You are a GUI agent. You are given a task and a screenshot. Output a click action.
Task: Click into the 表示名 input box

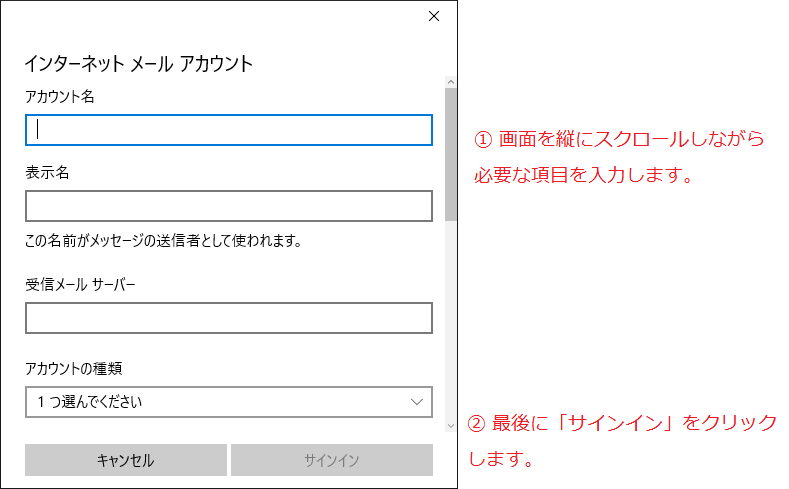229,206
